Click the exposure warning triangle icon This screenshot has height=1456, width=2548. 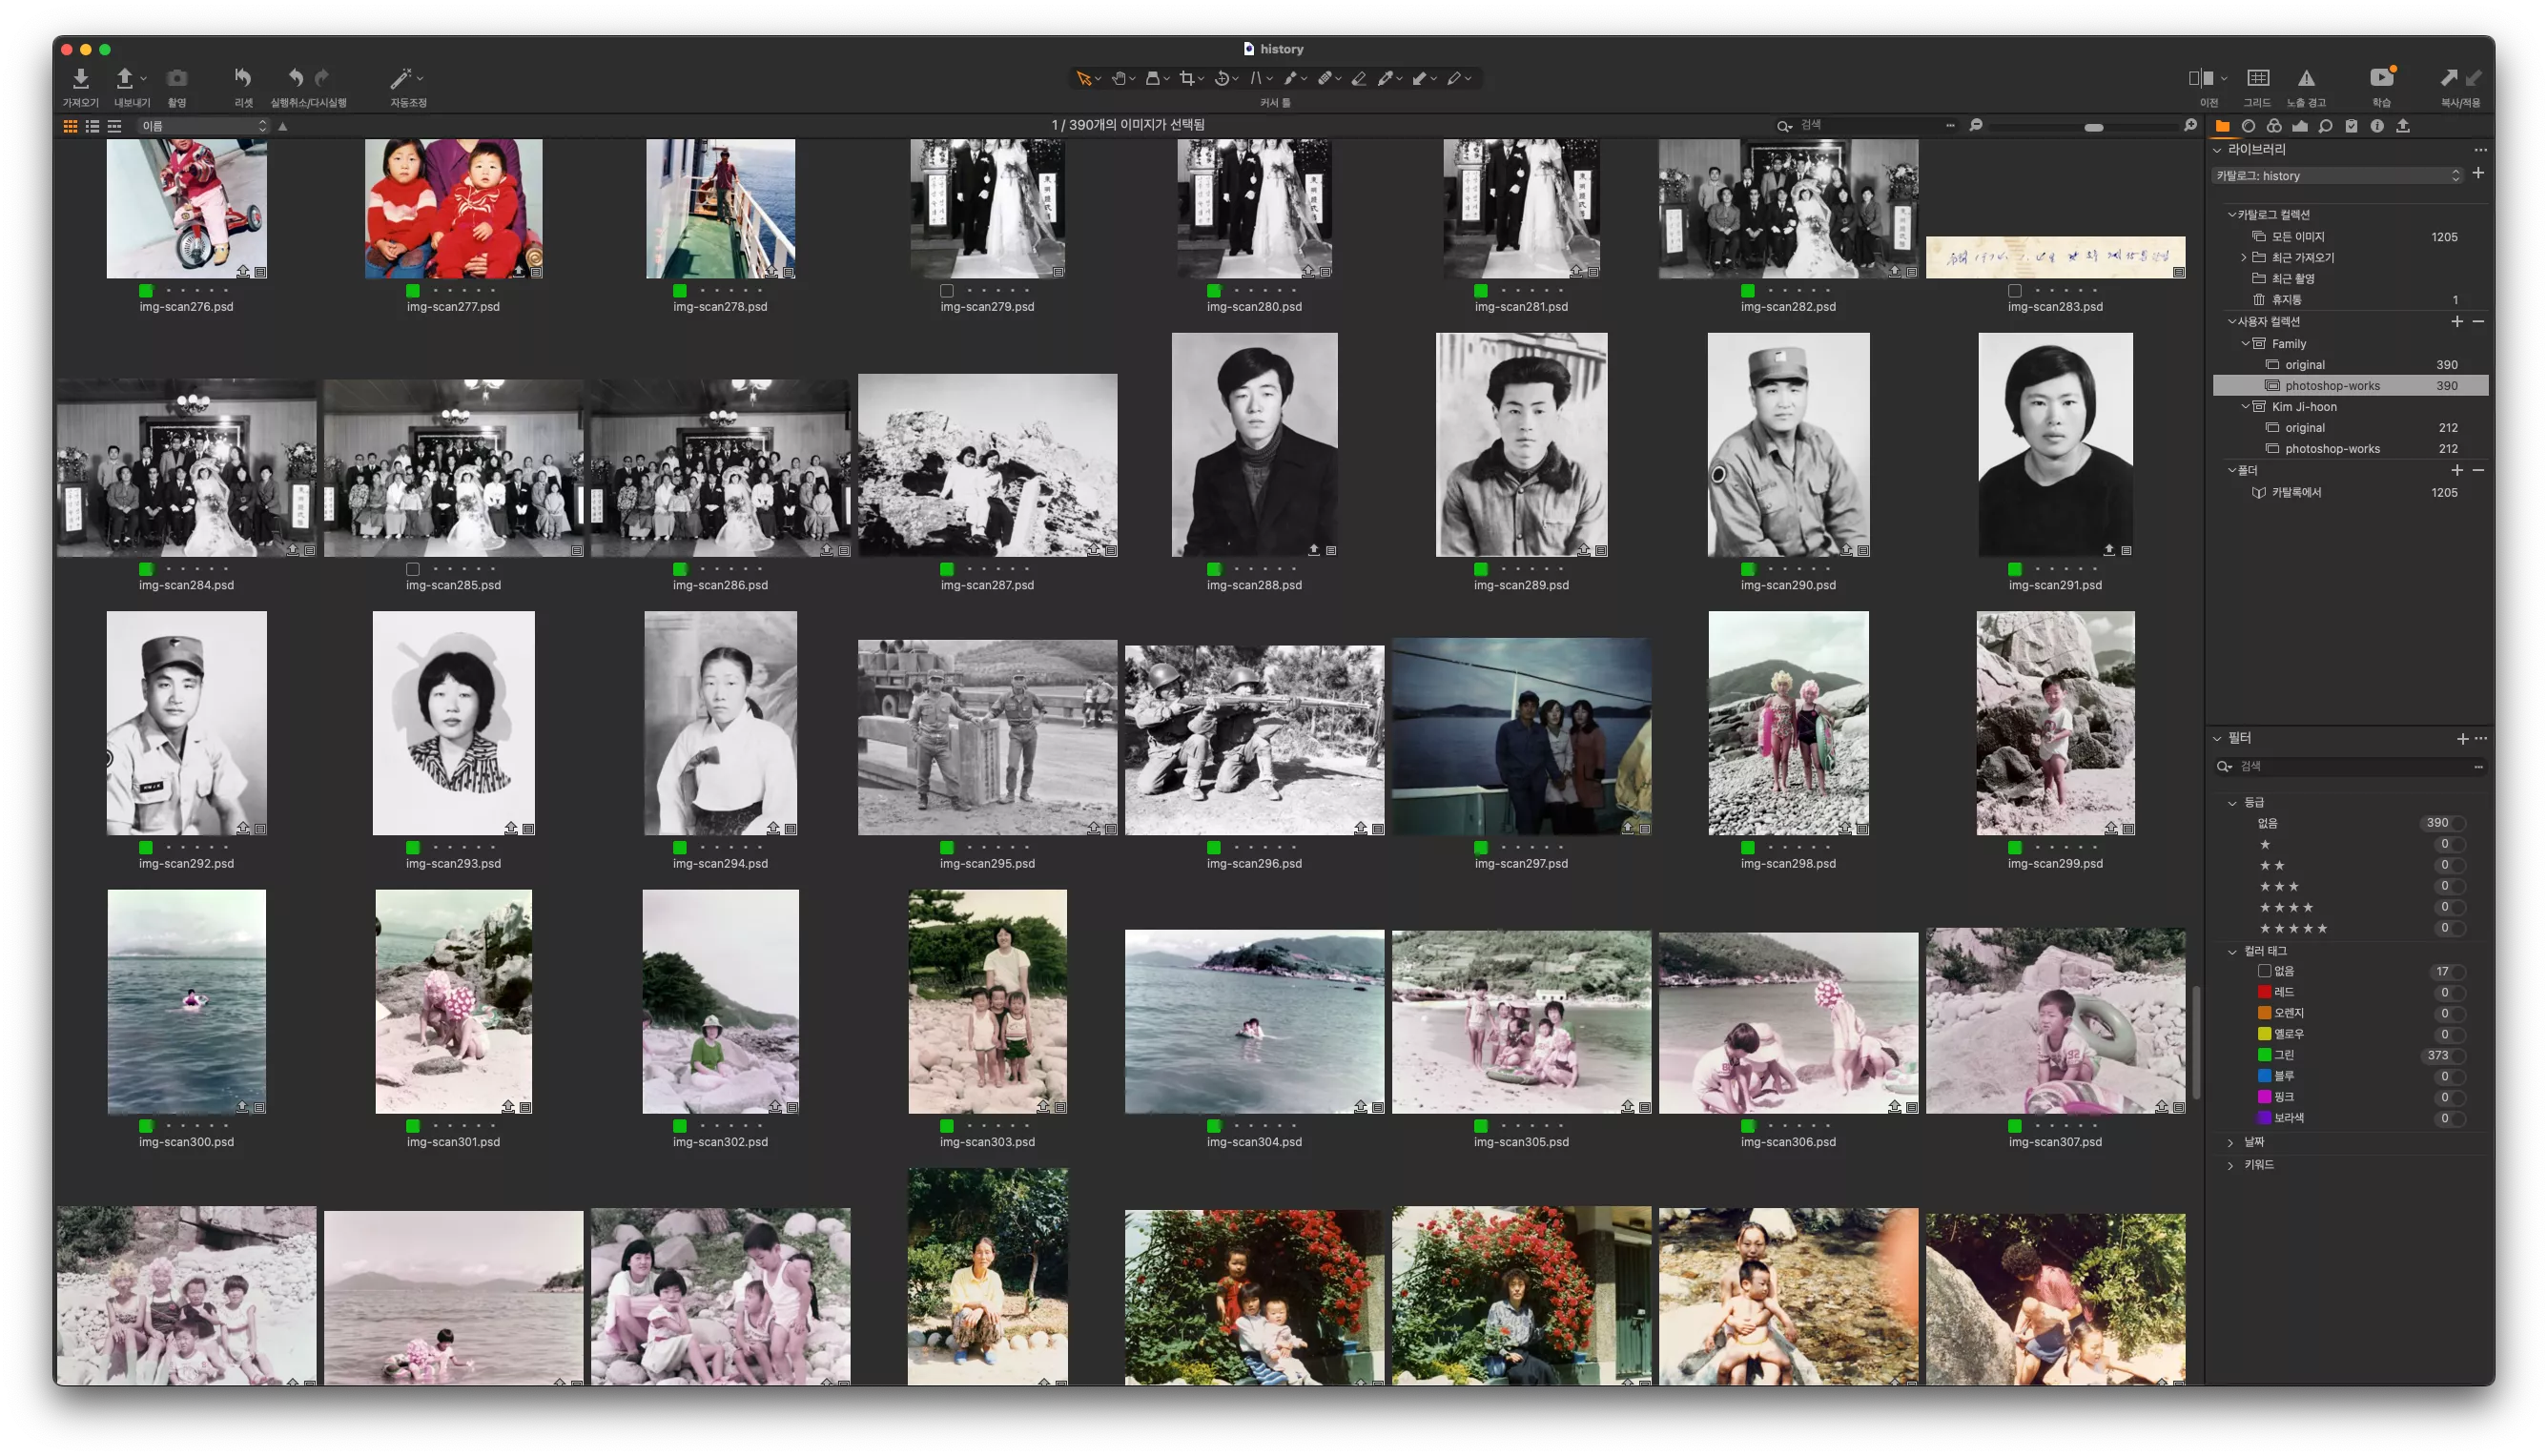(2306, 79)
